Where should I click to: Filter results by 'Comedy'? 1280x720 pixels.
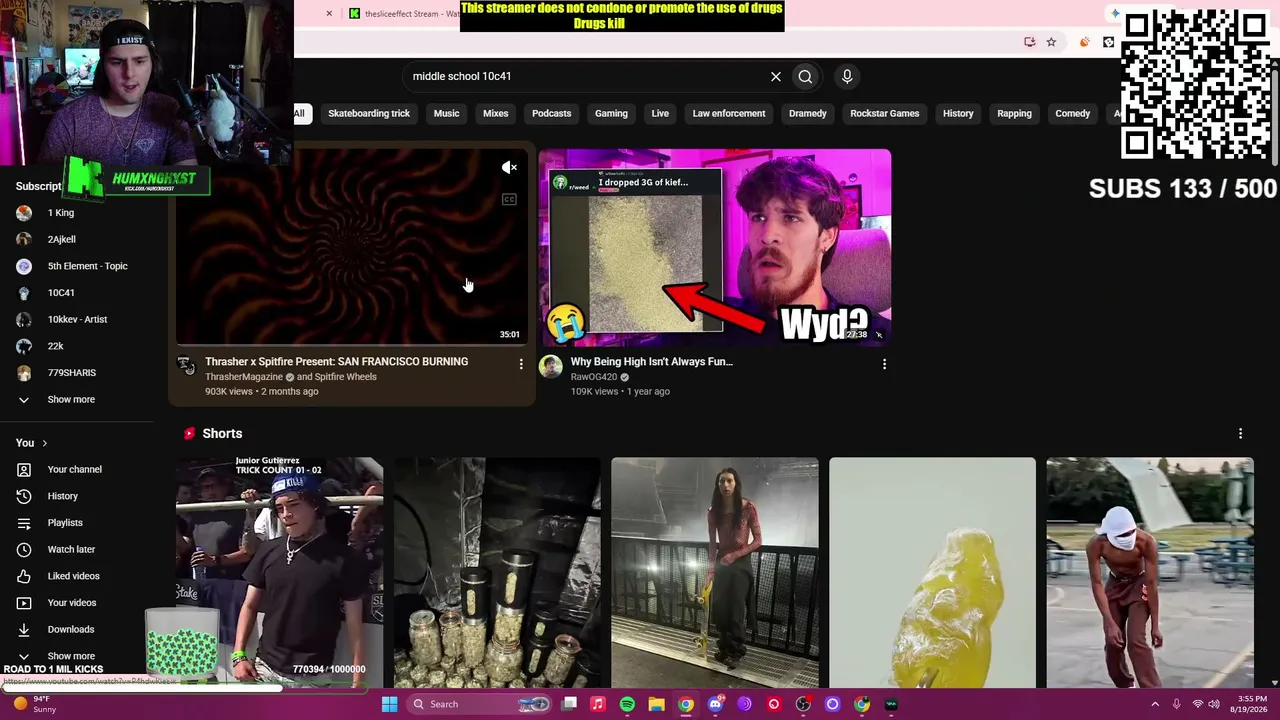point(1073,113)
